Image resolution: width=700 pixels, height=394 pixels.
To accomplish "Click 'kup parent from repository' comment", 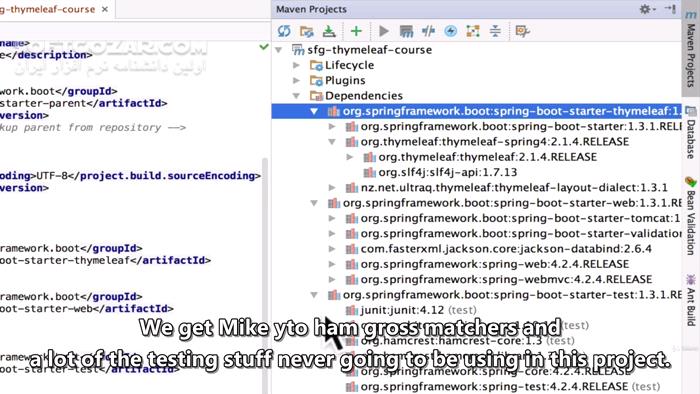I will (x=93, y=128).
